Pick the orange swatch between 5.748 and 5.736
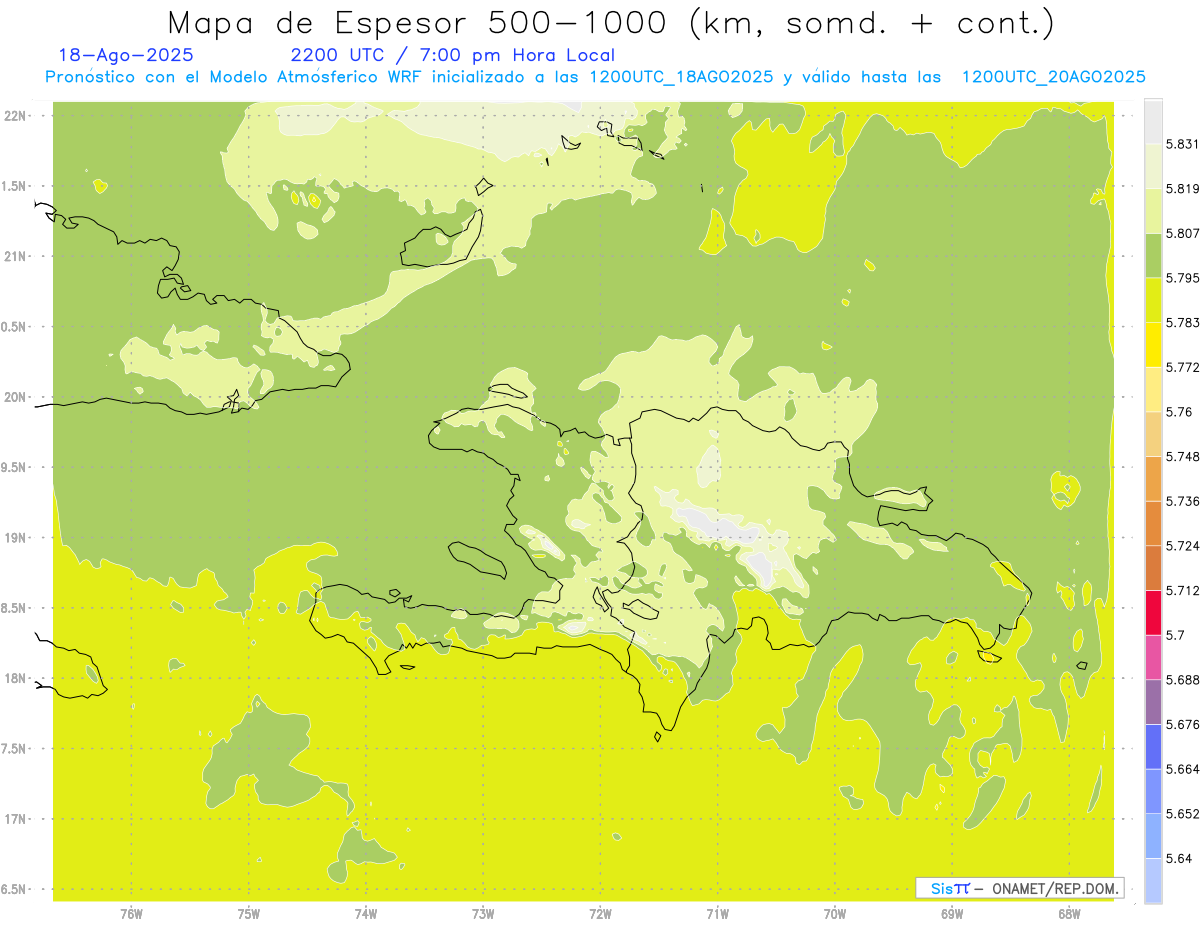Viewport: 1200px width, 927px height. (1153, 478)
